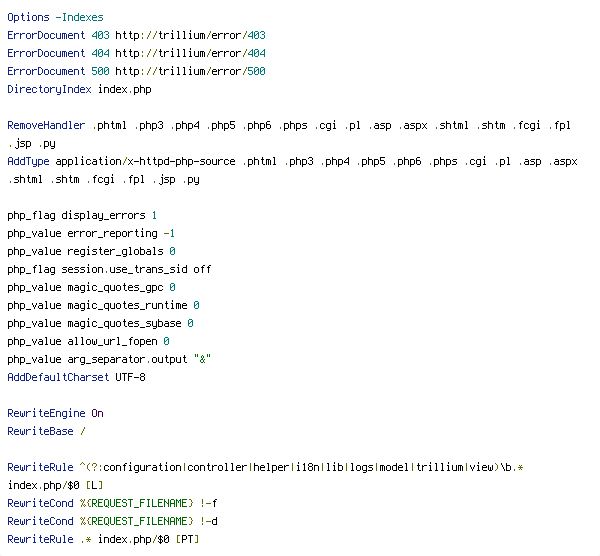This screenshot has width=600, height=556.
Task: Place cursor on display_errors setting
Action: (103, 215)
